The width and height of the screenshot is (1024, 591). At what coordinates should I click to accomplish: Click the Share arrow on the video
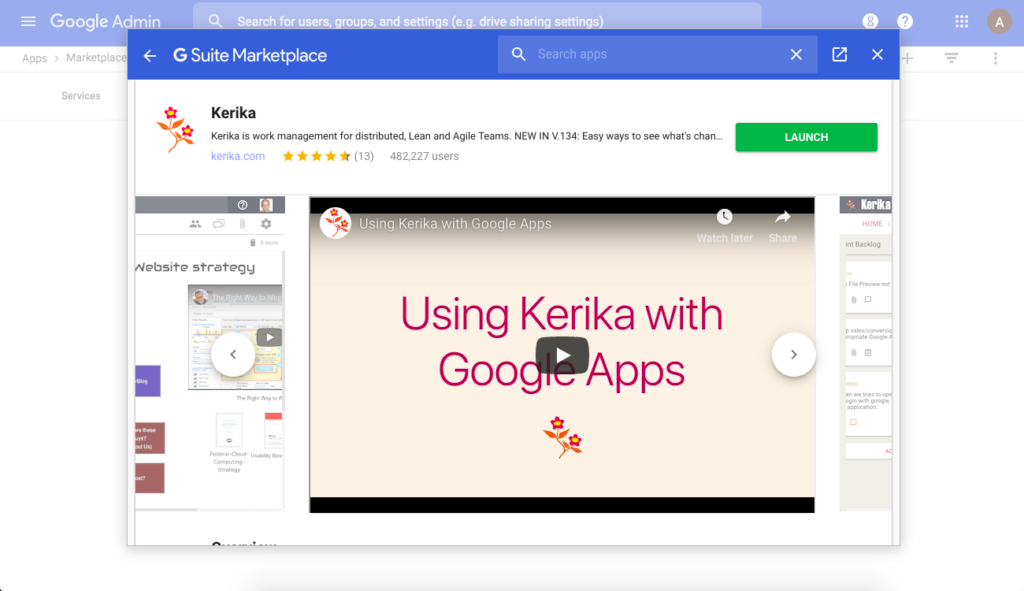[x=782, y=217]
